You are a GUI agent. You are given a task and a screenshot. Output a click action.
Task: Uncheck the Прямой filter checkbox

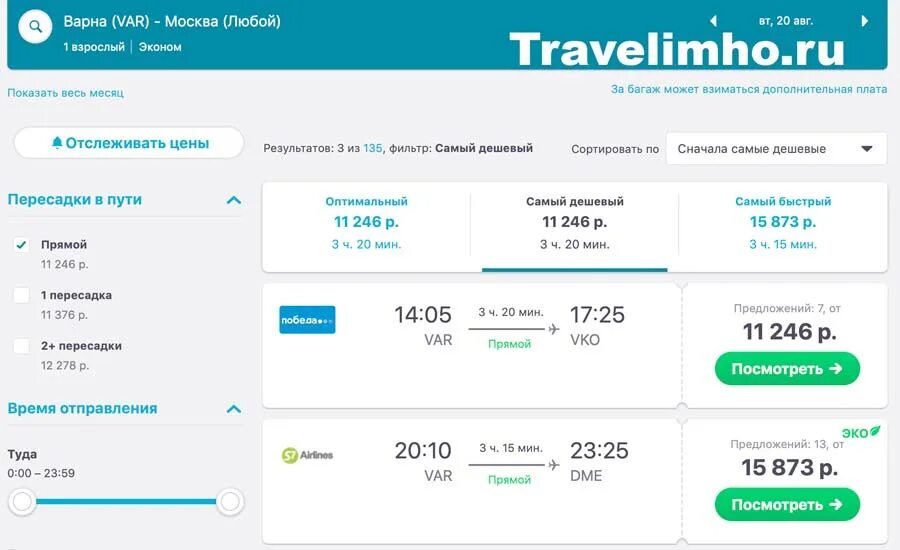21,245
